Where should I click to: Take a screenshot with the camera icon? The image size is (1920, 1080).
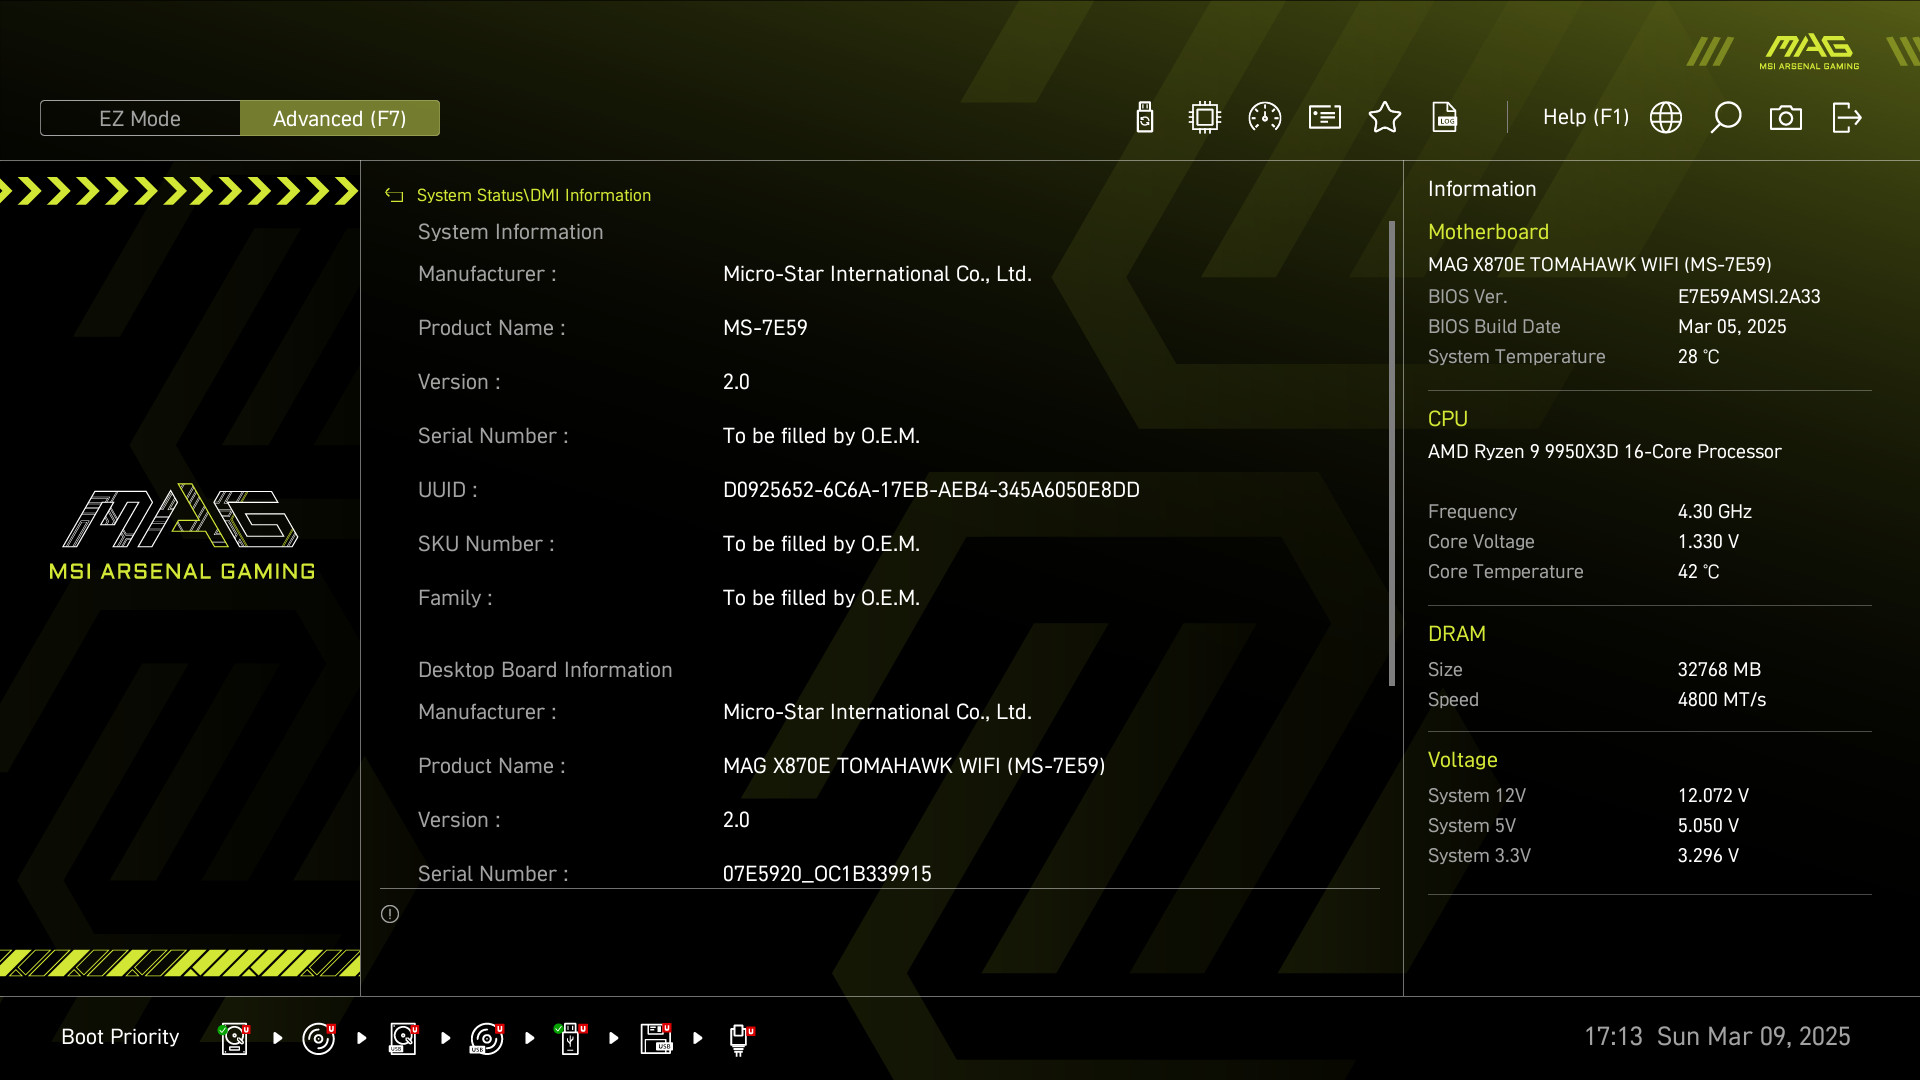click(1786, 118)
